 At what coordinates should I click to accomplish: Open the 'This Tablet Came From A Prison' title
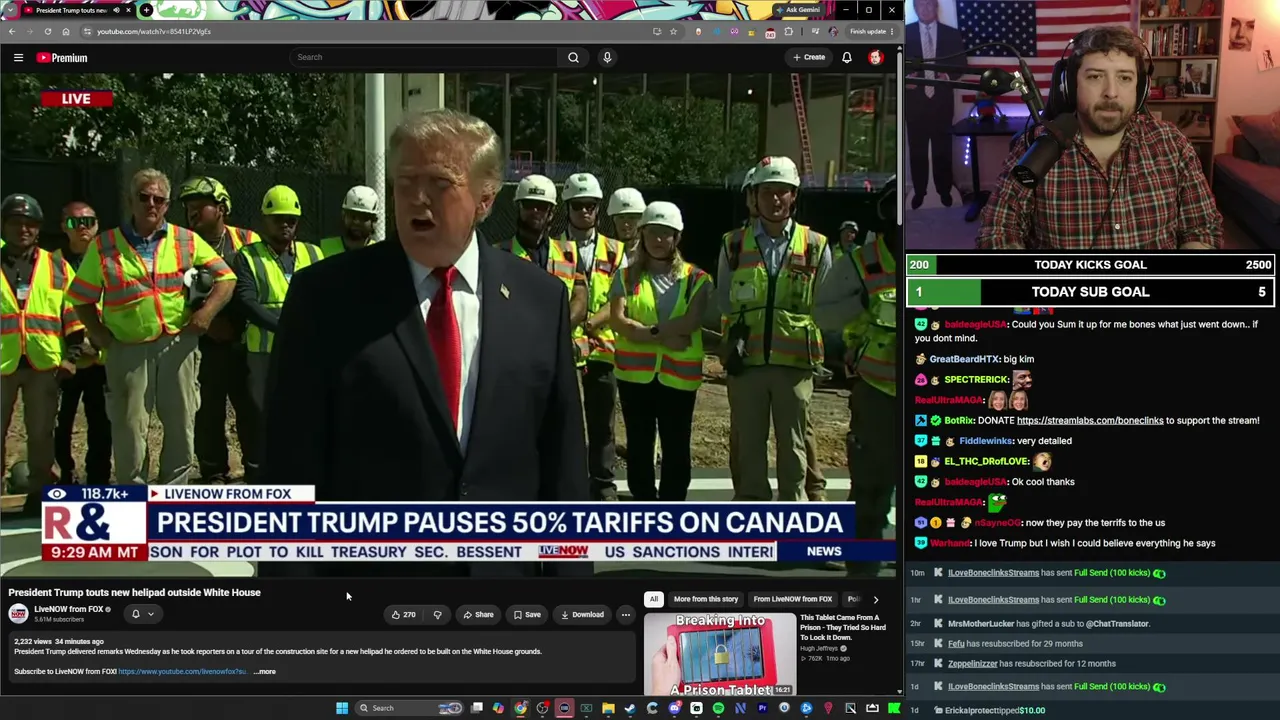843,628
